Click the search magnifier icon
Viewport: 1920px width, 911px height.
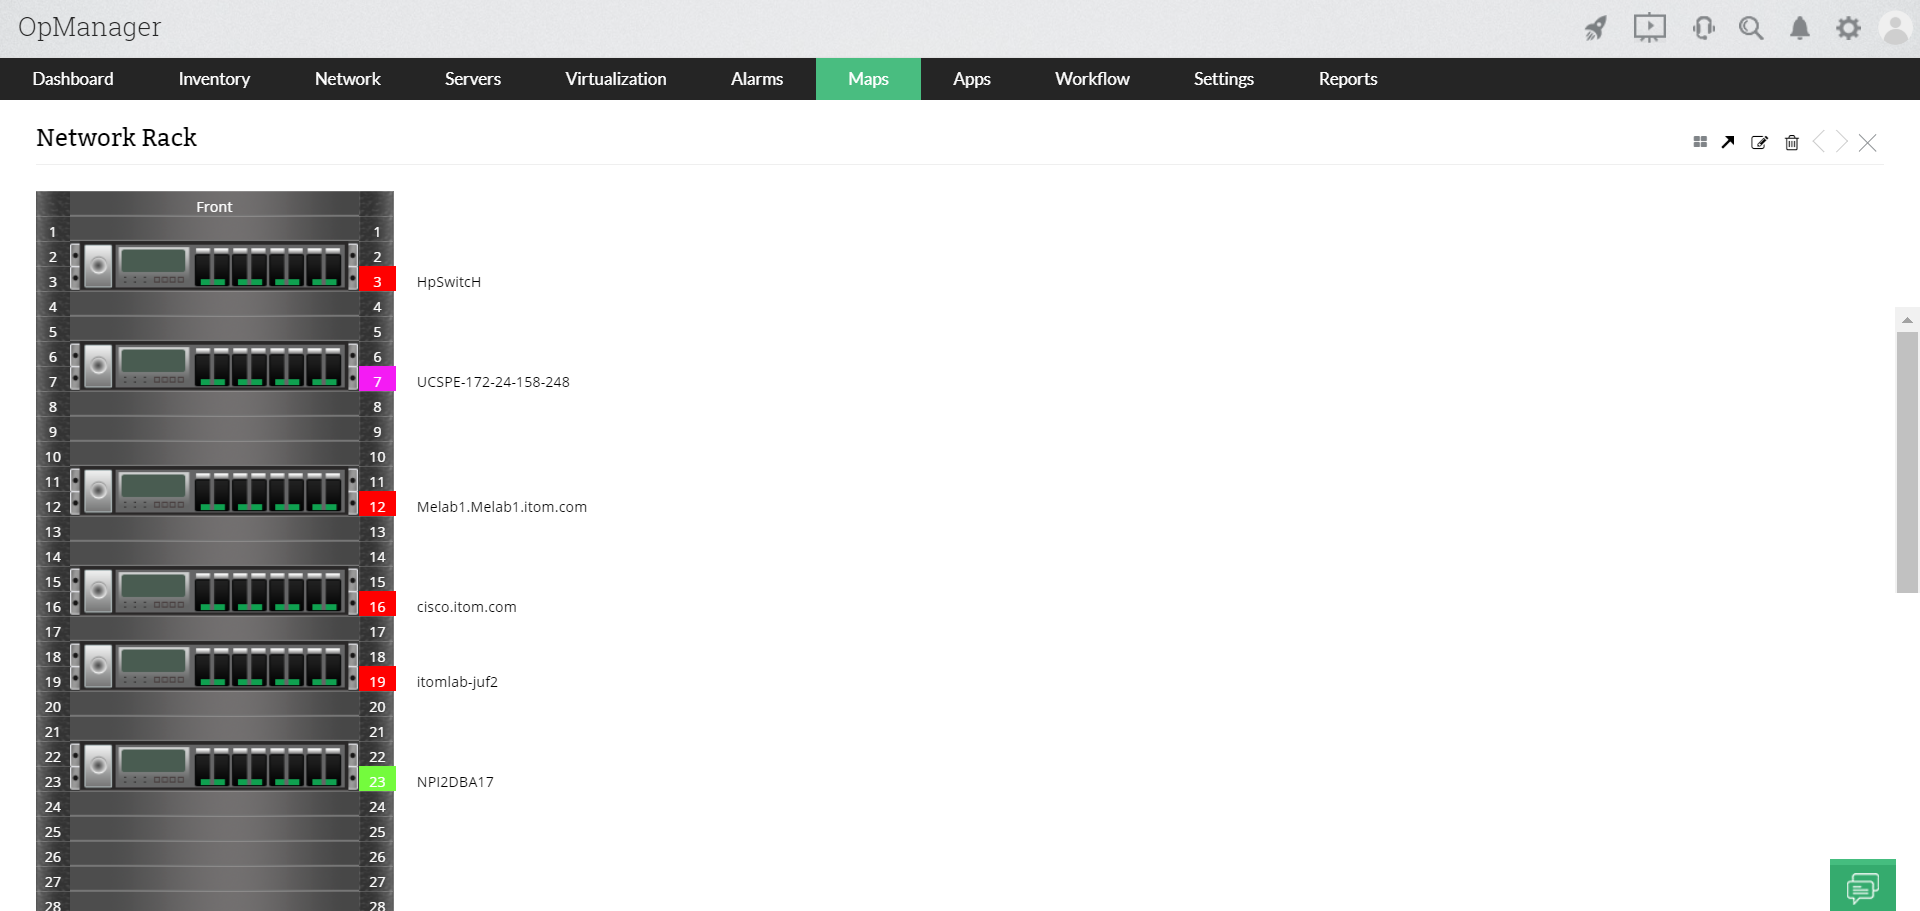click(x=1750, y=28)
